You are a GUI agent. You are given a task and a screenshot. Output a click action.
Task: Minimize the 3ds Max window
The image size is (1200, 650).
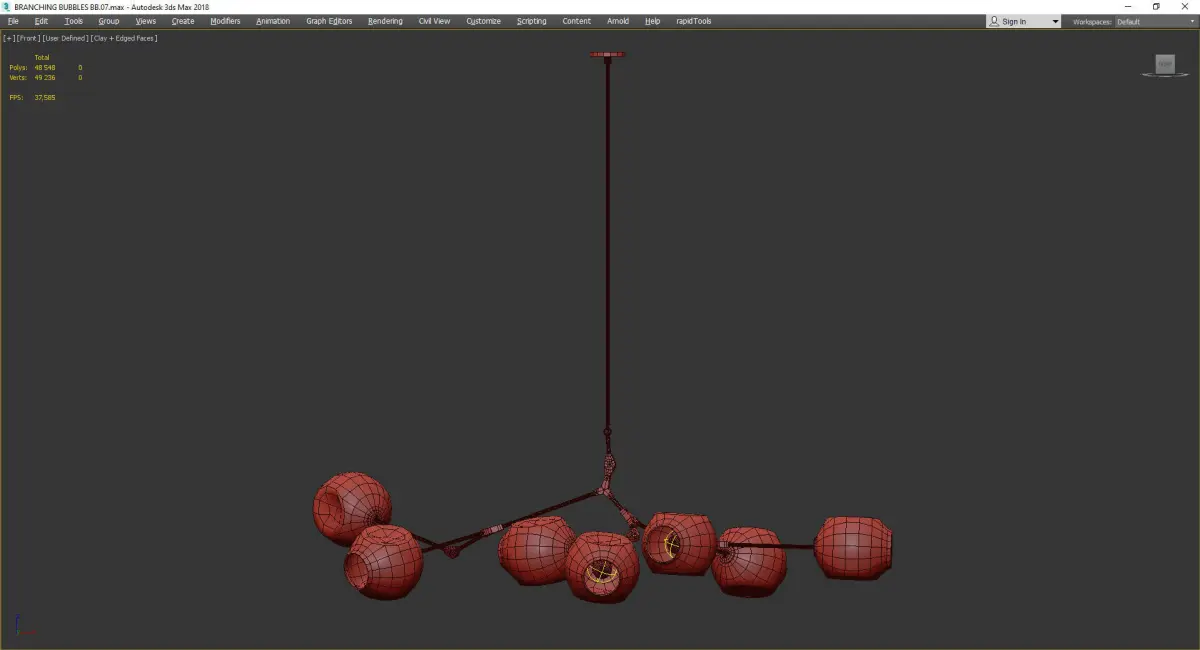pyautogui.click(x=1128, y=6)
